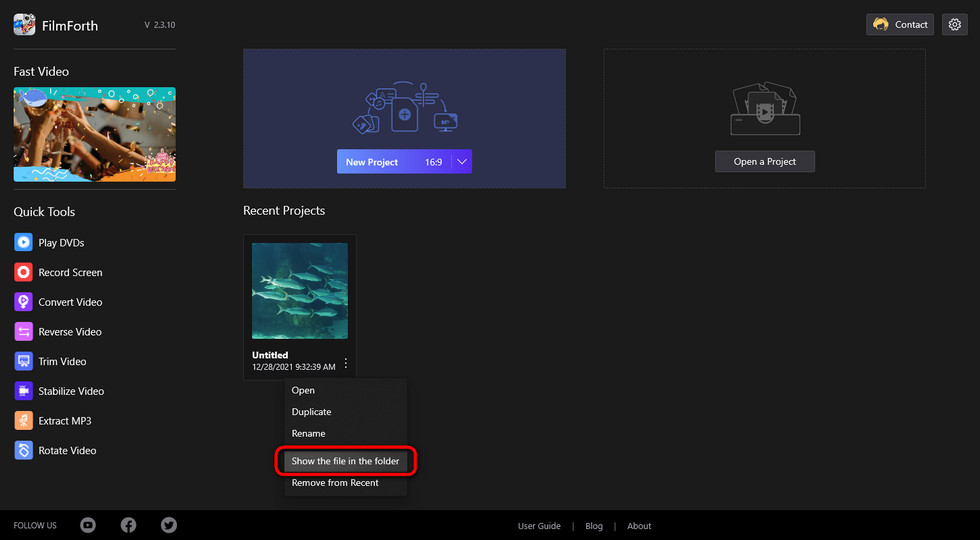Click the Rotate Video label
This screenshot has height=540, width=980.
[x=67, y=451]
